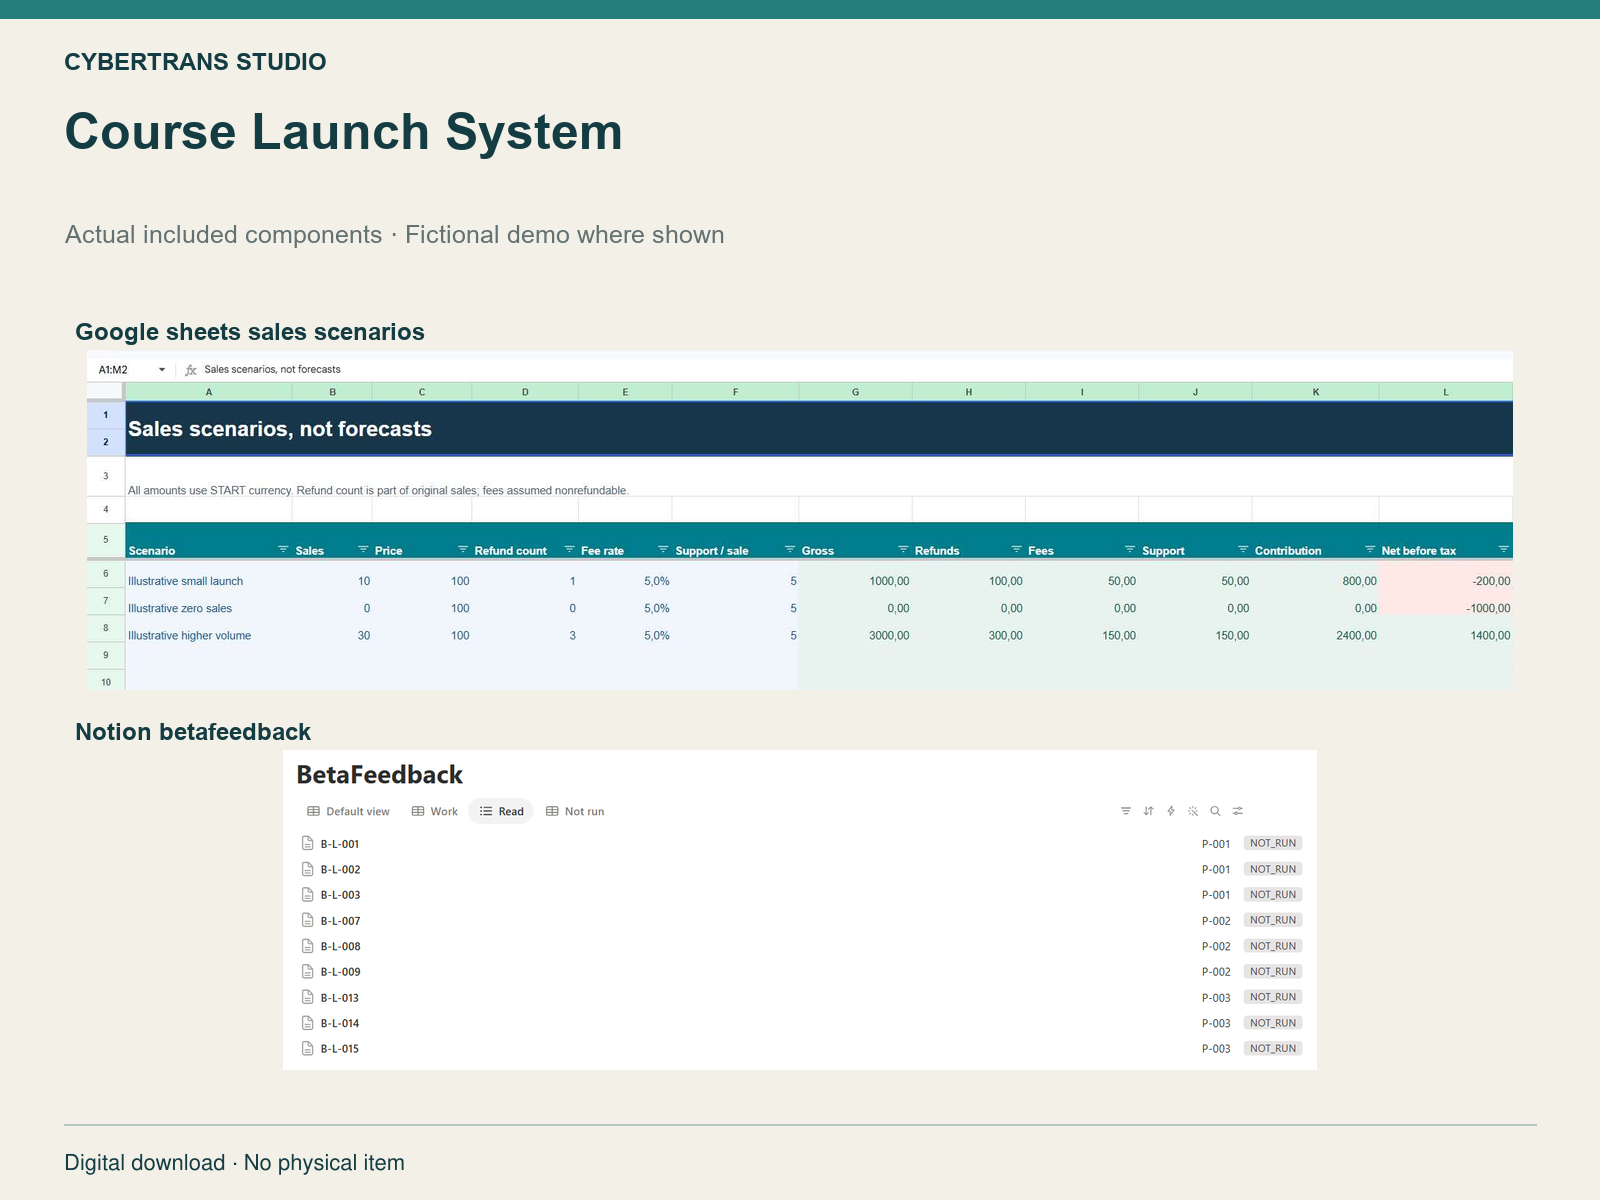
Task: Click page icon of B-L-009
Action: click(x=308, y=971)
